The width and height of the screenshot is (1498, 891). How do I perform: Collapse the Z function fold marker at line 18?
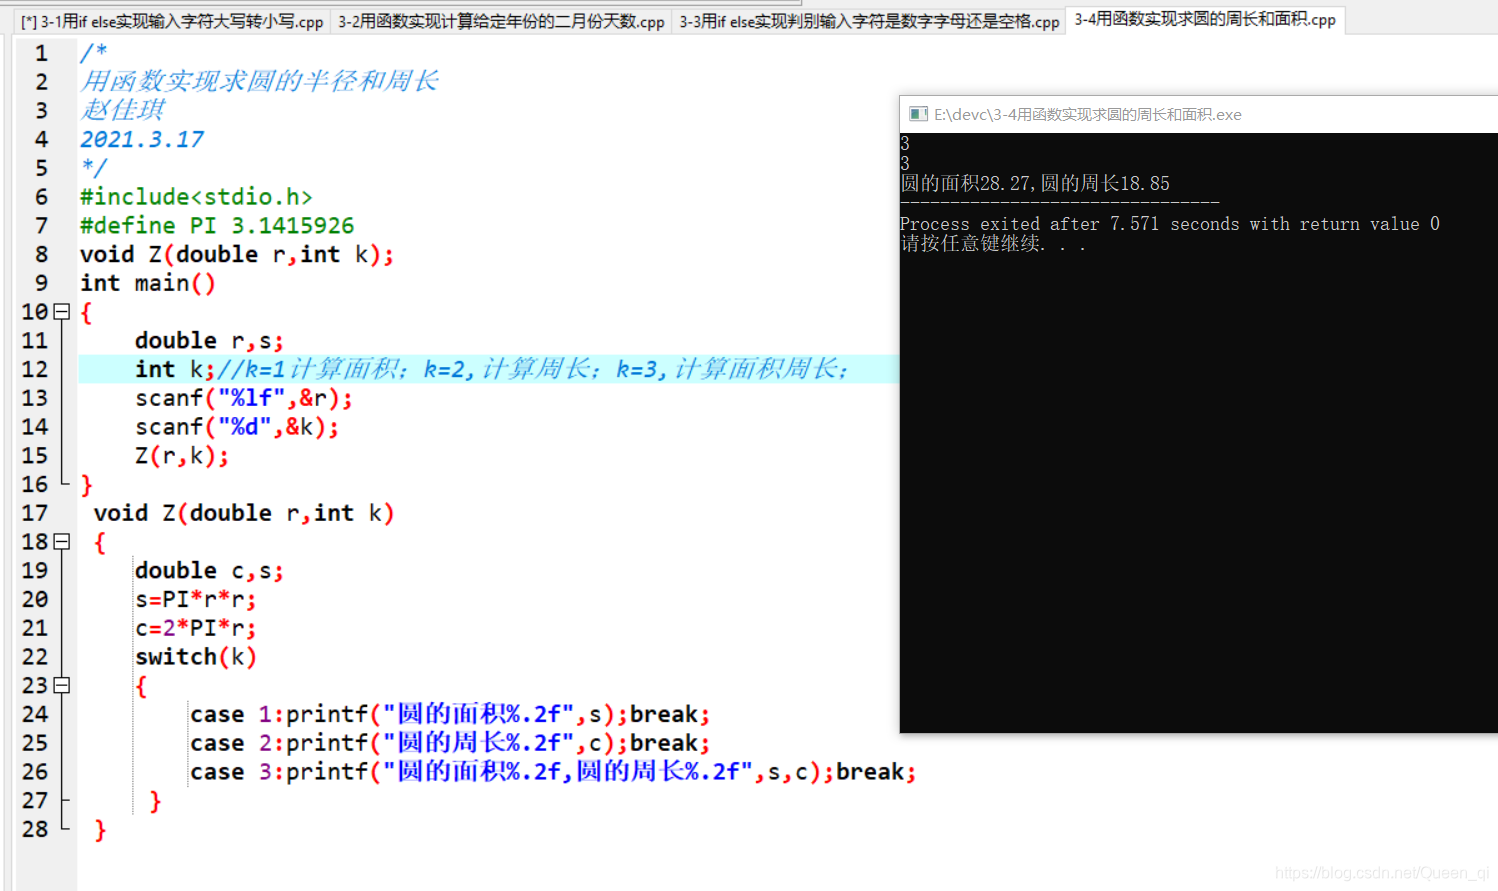(x=62, y=542)
